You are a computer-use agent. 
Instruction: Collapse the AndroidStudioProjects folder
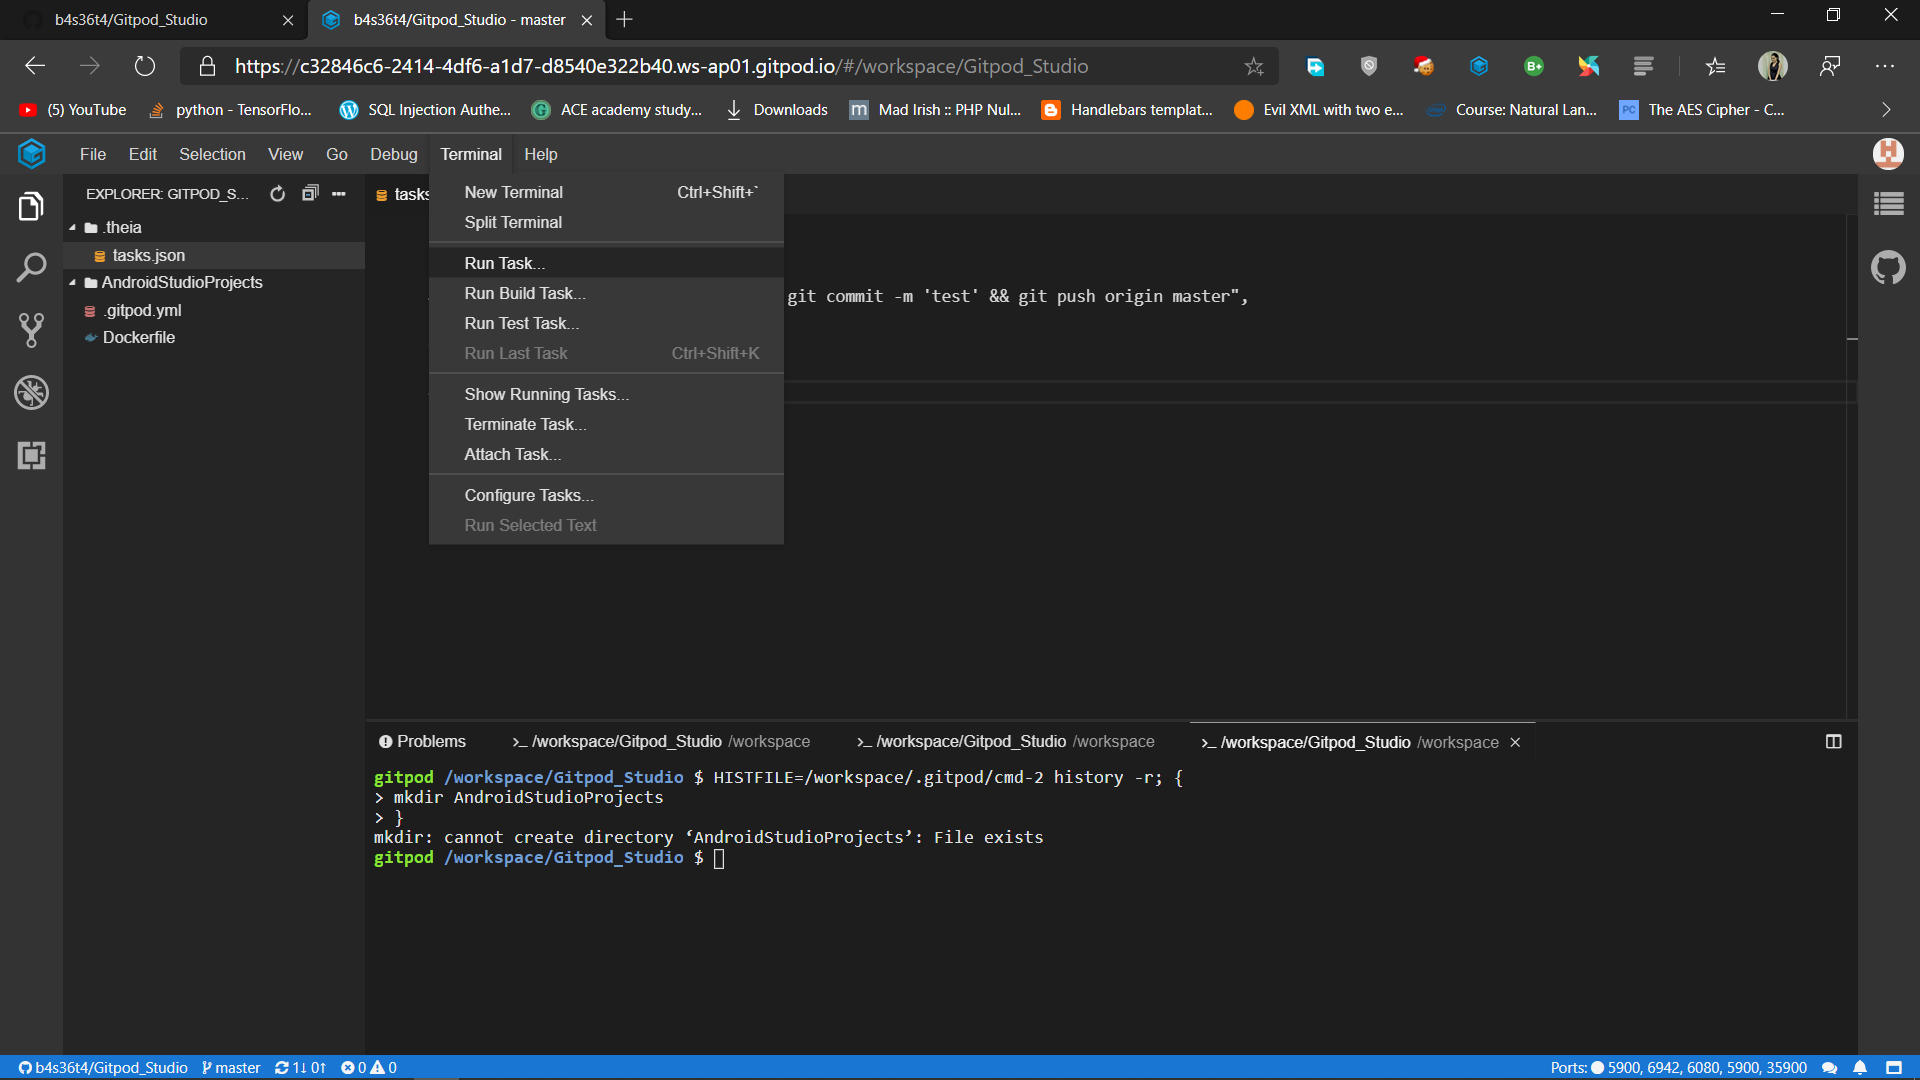(x=73, y=283)
